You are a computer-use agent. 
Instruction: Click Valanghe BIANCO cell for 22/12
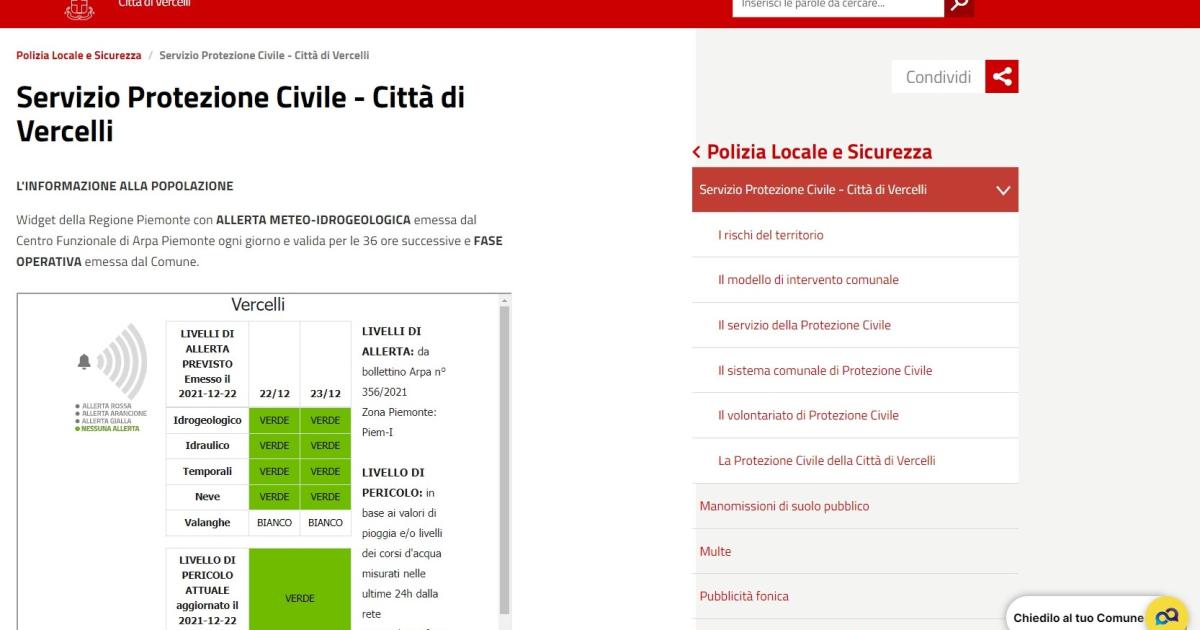274,523
